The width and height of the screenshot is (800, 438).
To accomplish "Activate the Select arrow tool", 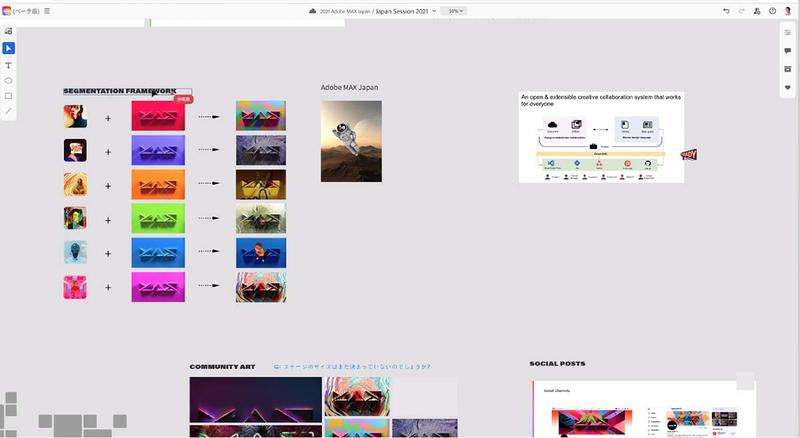I will pyautogui.click(x=9, y=48).
